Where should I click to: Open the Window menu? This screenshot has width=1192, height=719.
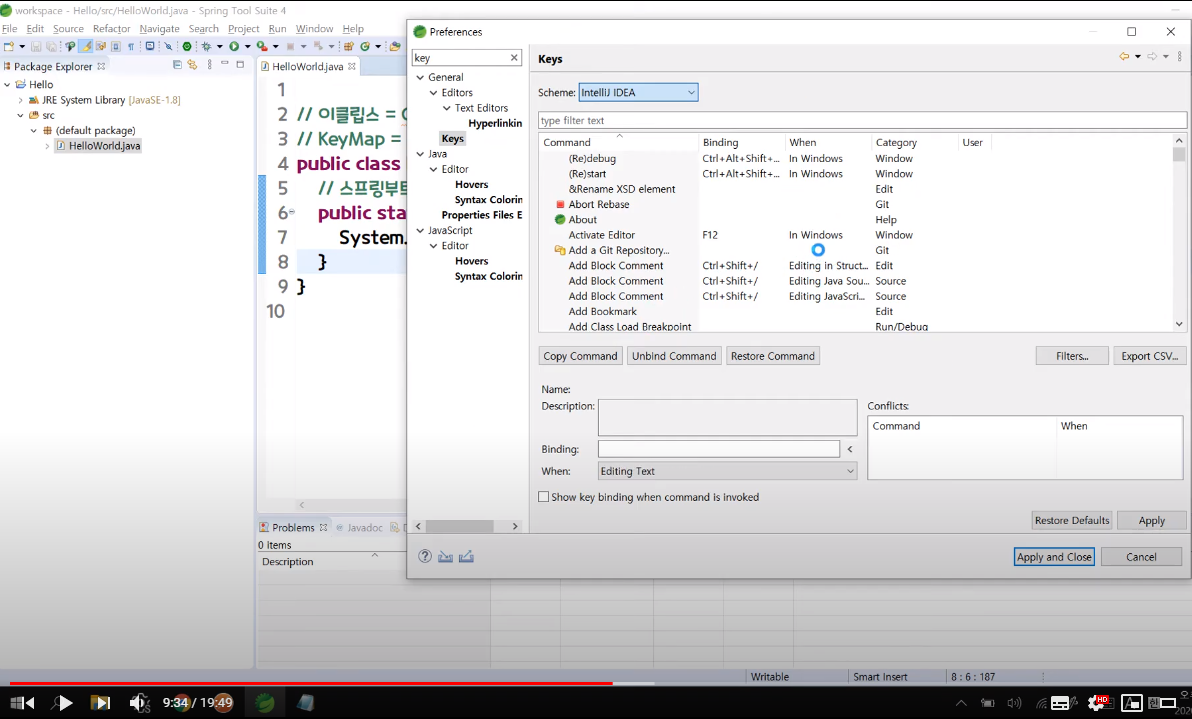[314, 29]
